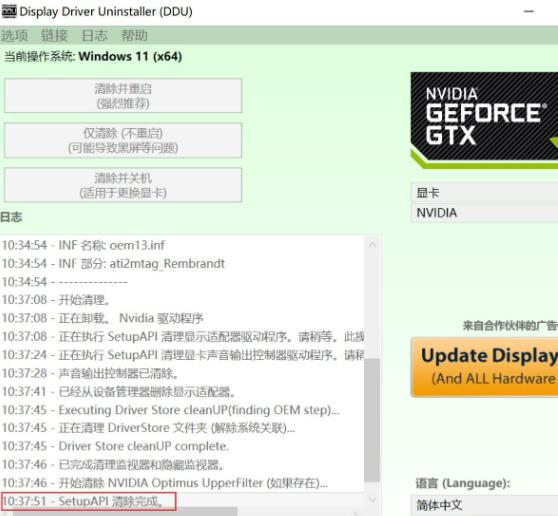The image size is (558, 516).
Task: Click the 清除并重启 (强烈推荐) button
Action: point(123,96)
